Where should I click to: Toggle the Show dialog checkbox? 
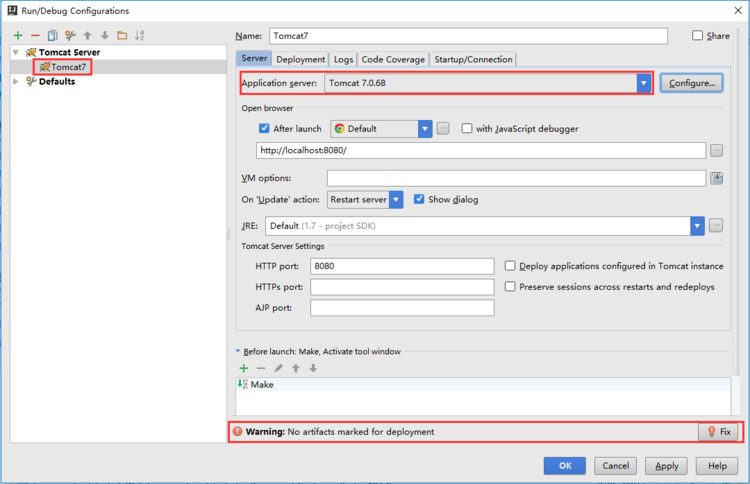tap(419, 199)
